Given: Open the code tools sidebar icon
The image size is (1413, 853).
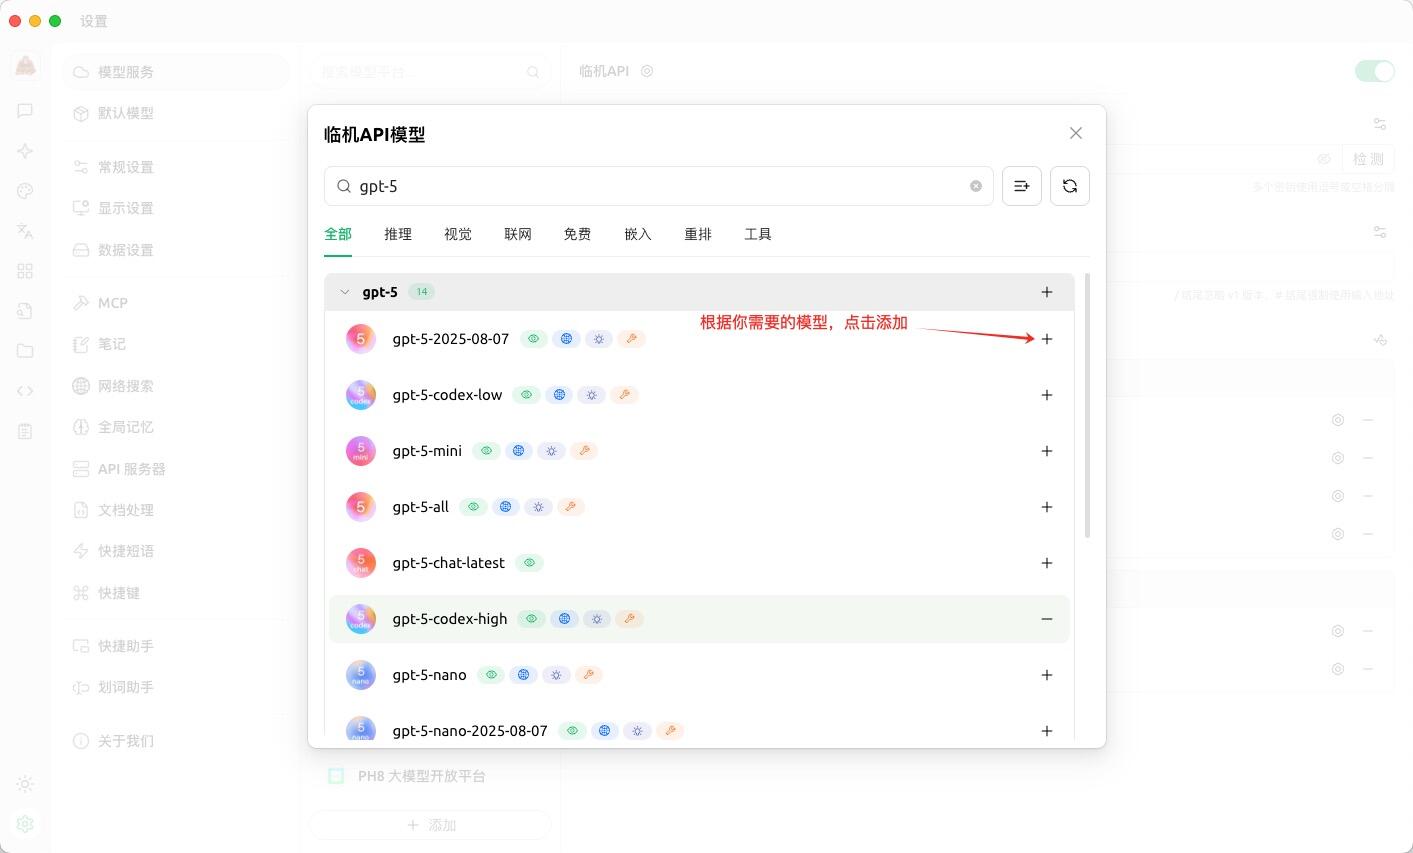Looking at the screenshot, I should (25, 391).
